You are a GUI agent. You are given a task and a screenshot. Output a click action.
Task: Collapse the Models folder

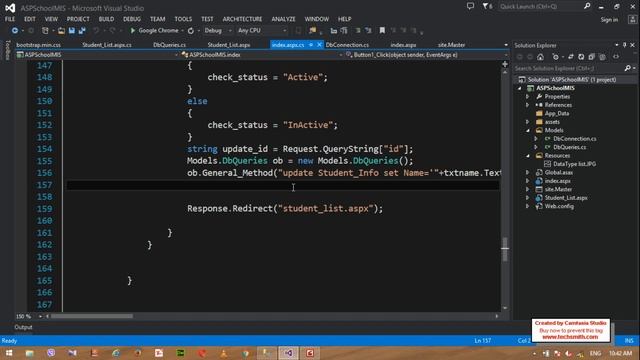[527, 130]
